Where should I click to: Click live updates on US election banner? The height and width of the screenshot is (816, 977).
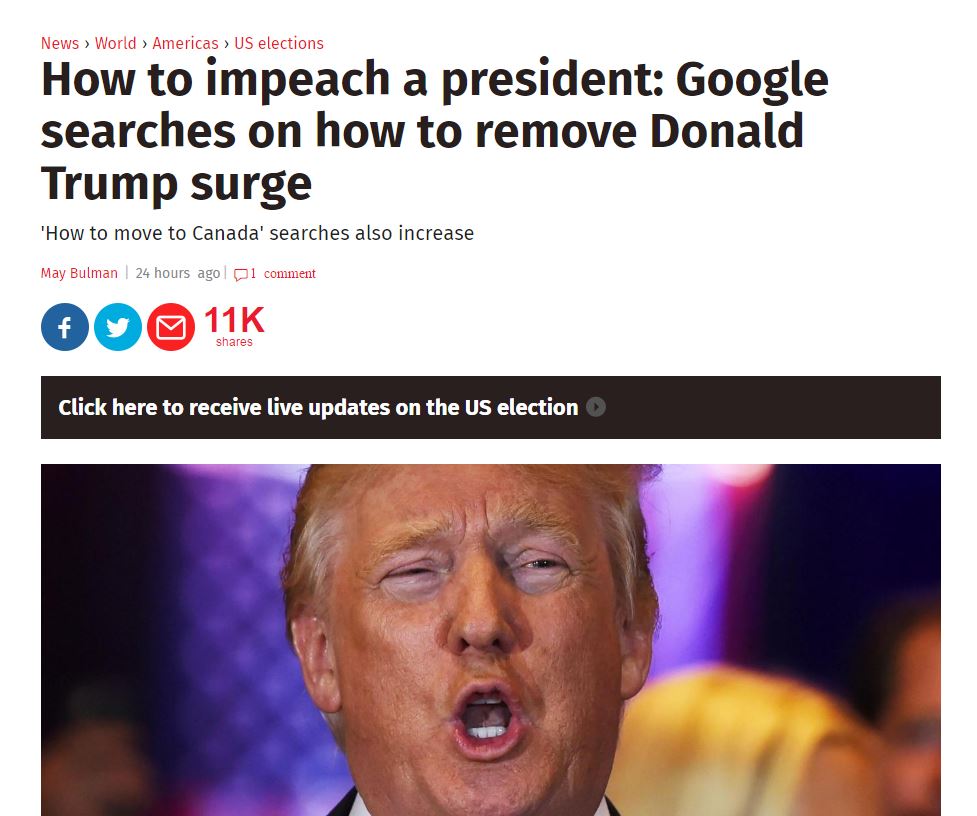click(491, 407)
